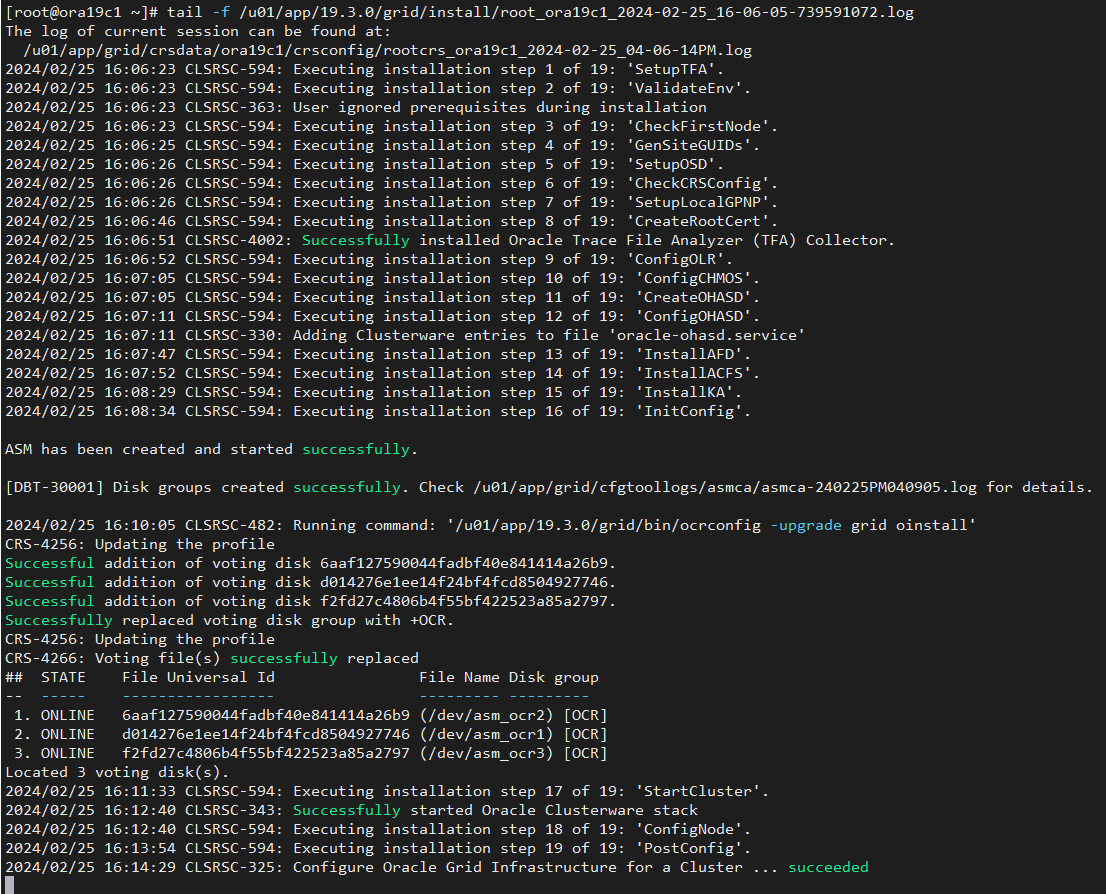Click the asmca-240225PM040905.log path
Image resolution: width=1106 pixels, height=894 pixels.
725,488
